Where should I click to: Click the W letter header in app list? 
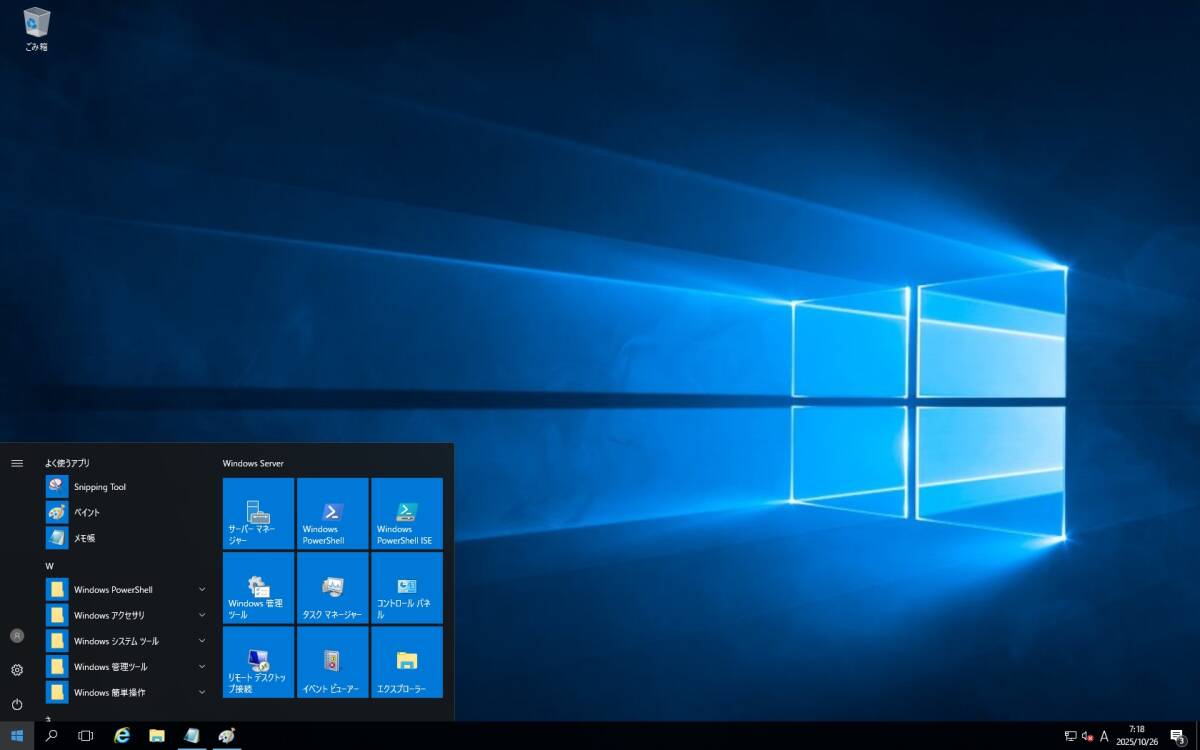[49, 566]
